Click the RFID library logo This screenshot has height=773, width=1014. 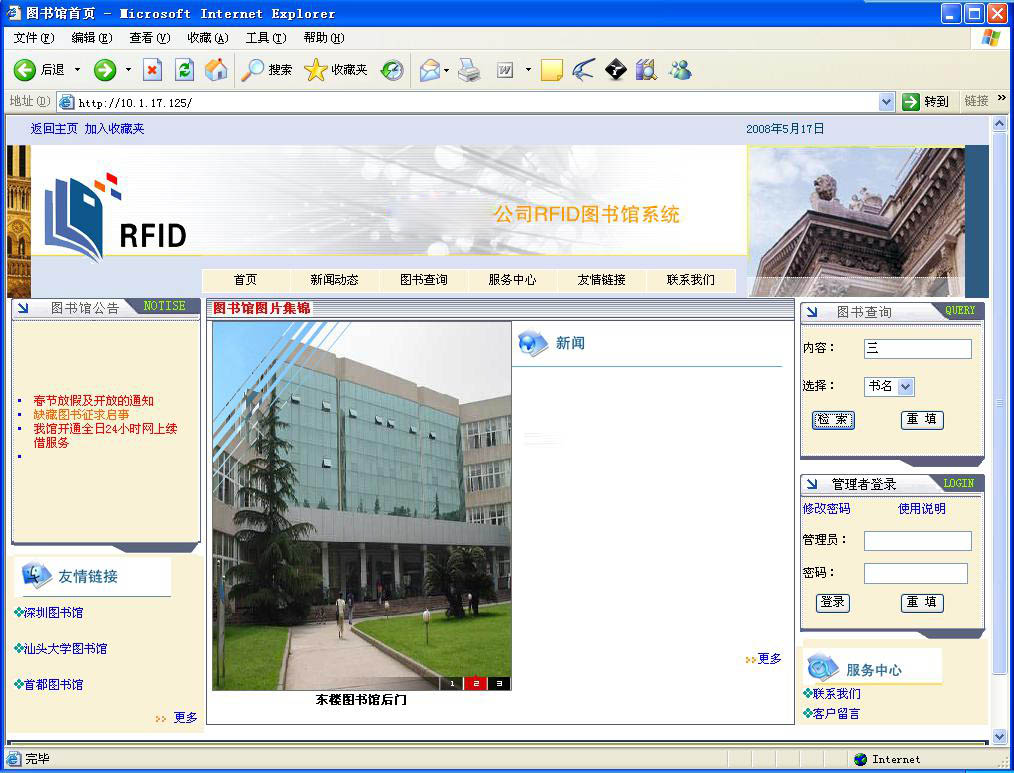[x=115, y=217]
